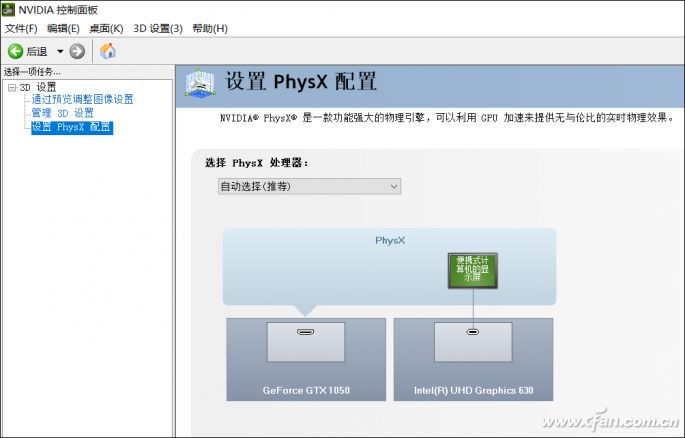Screen dimensions: 685x438
Task: Open the 文件(F) menu
Action: [x=21, y=28]
